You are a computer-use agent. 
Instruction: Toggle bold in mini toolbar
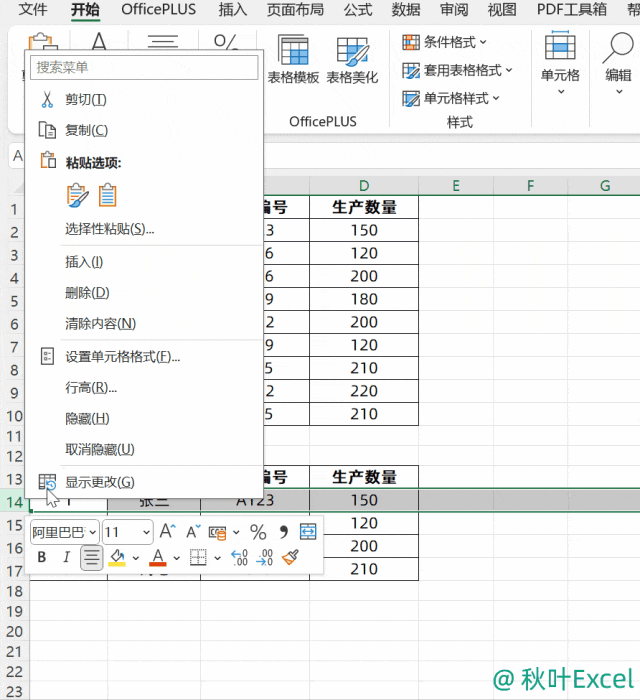tap(42, 557)
